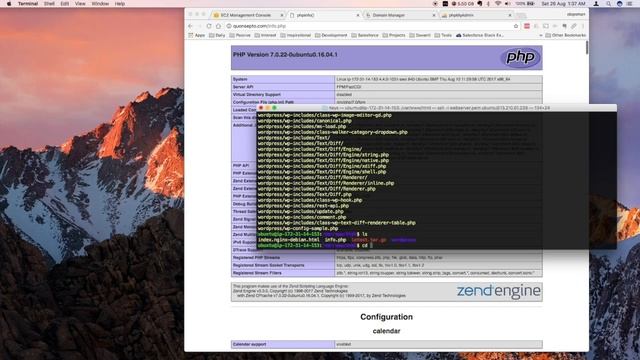640x360 pixels.
Task: Open the Tools bookmarks folder
Action: coord(443,36)
